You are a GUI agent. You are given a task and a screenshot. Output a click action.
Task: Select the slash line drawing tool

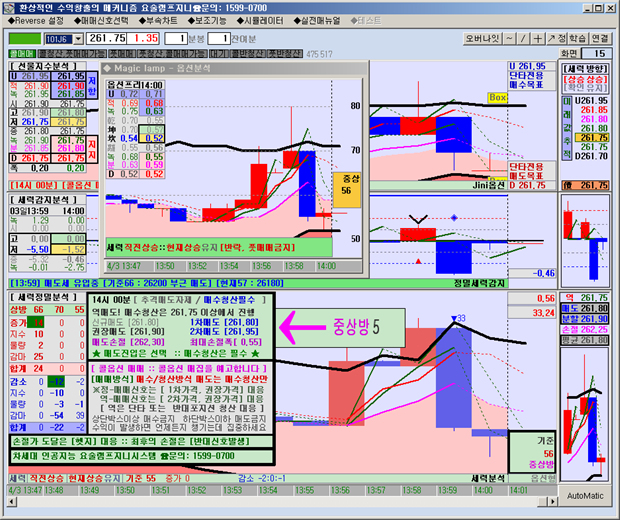[x=523, y=38]
